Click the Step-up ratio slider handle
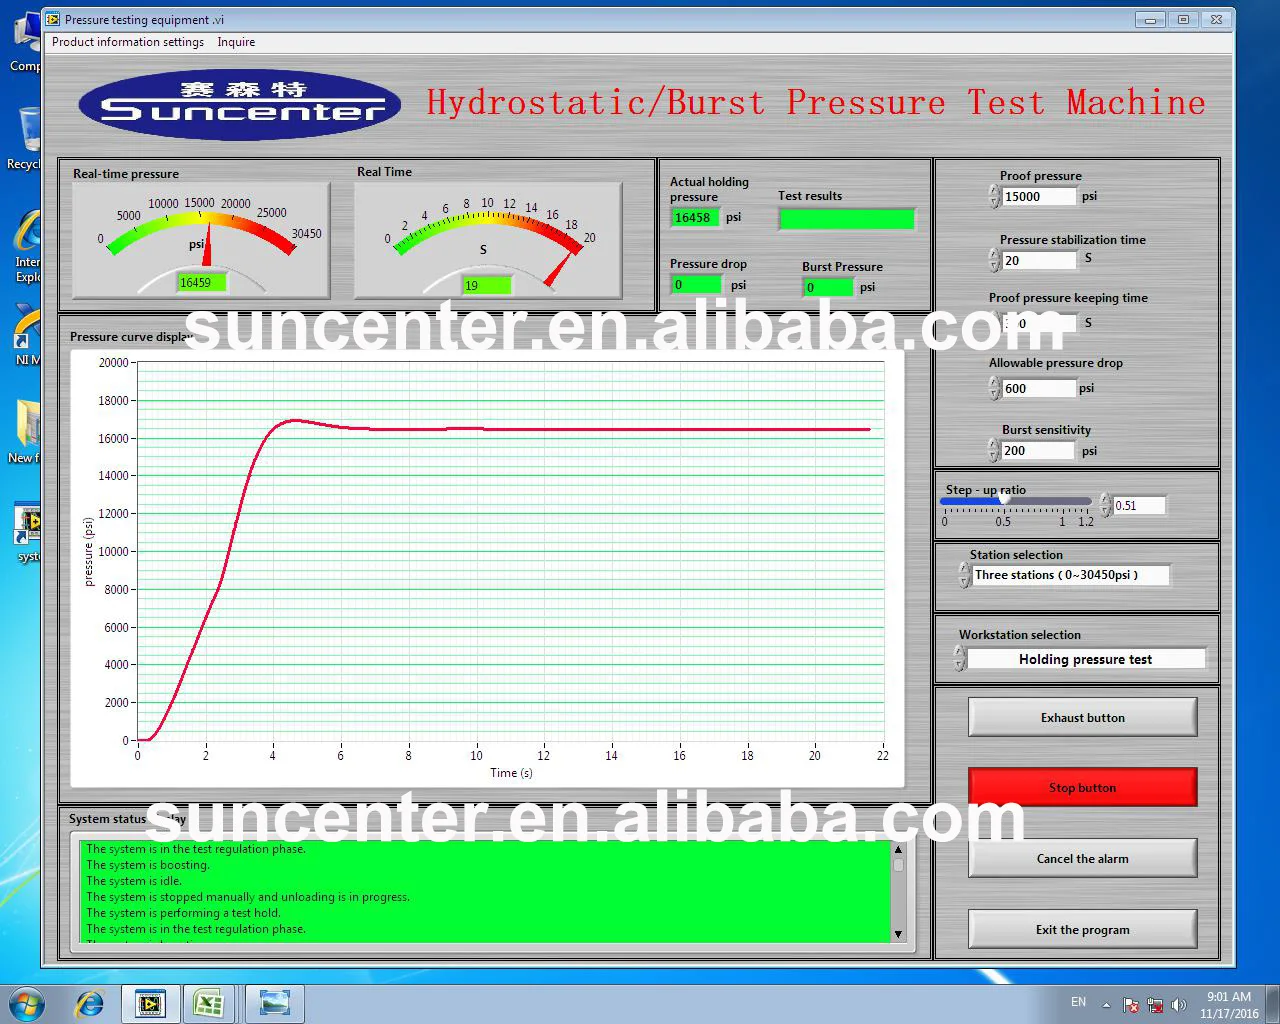 point(1004,500)
